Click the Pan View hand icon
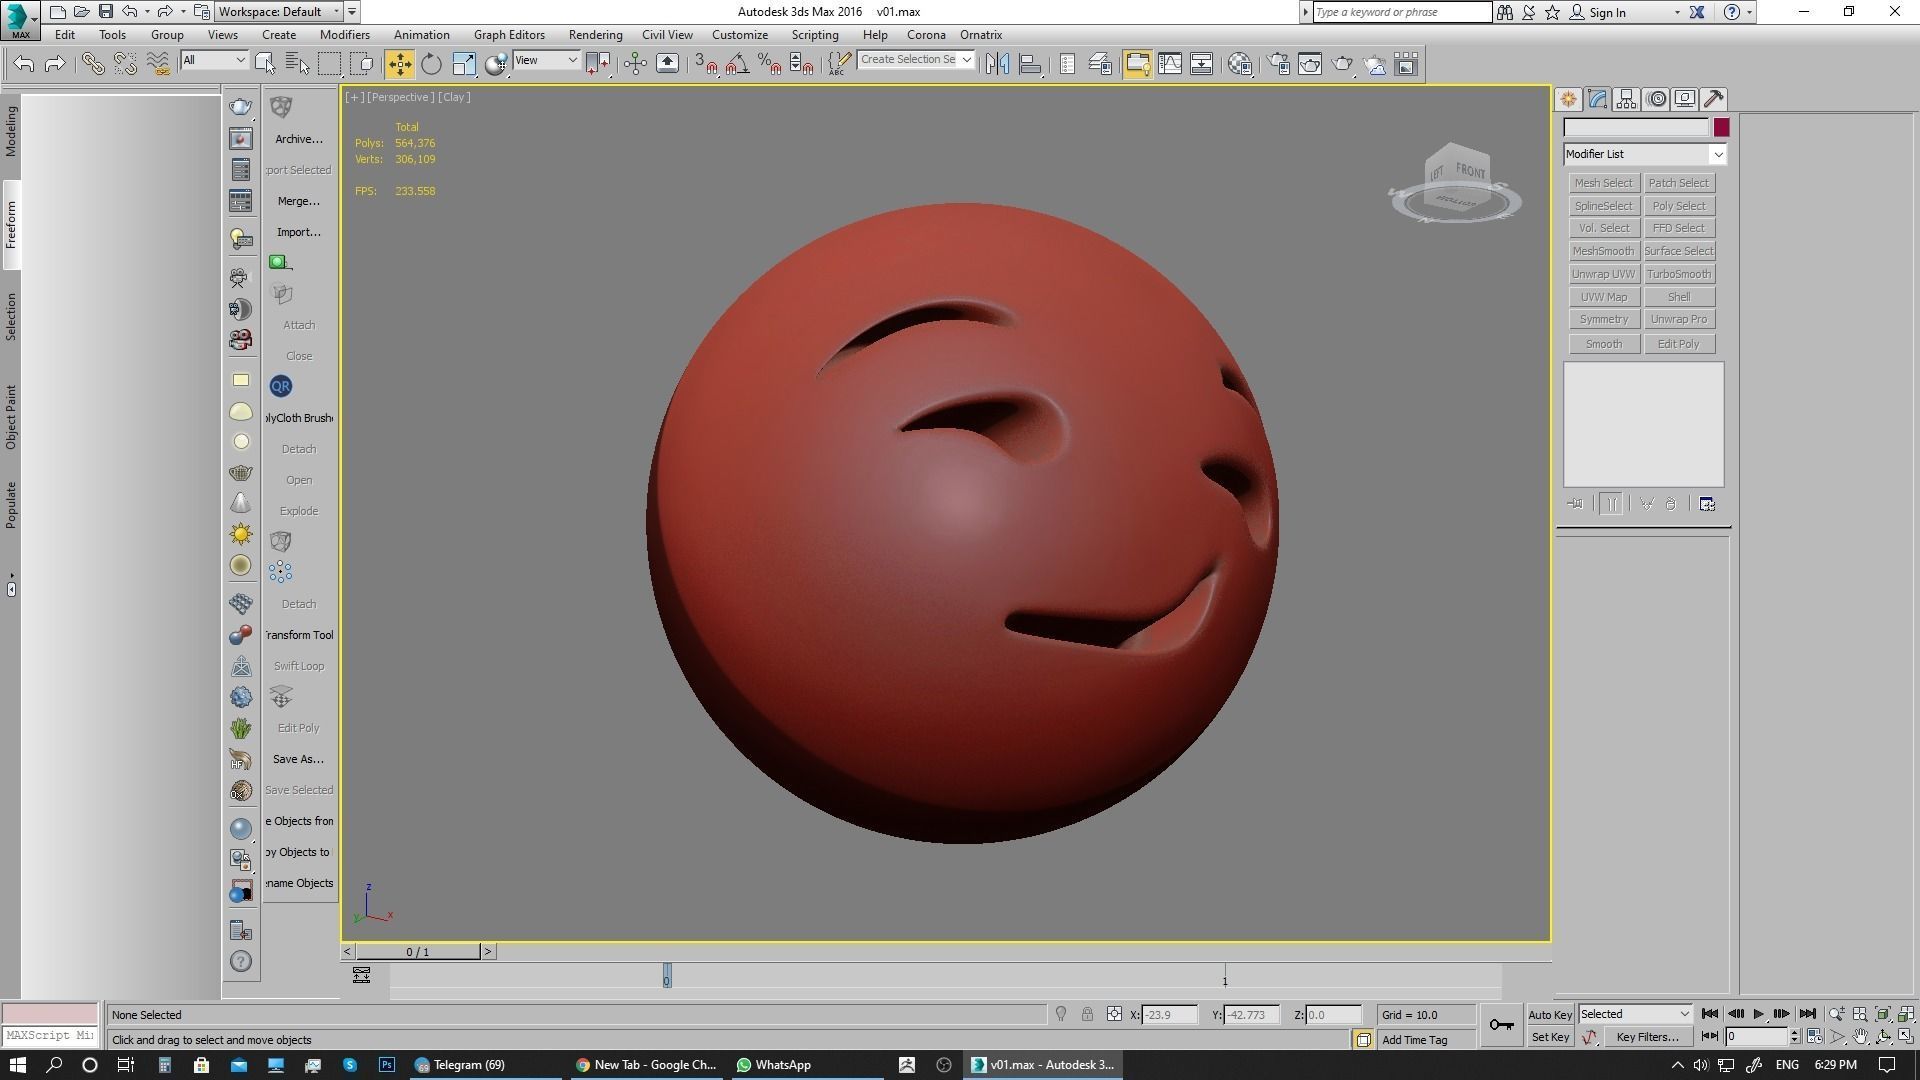Image resolution: width=1920 pixels, height=1080 pixels. click(1860, 1037)
